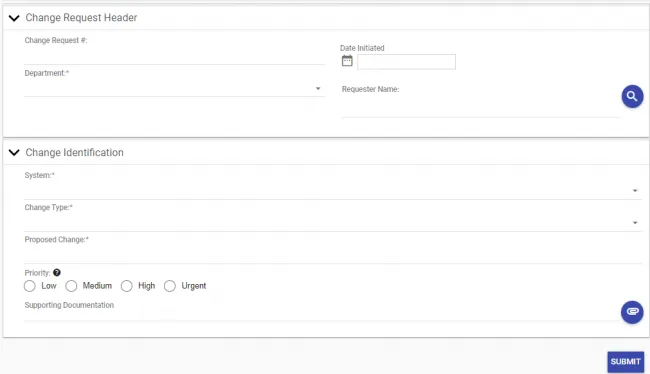Viewport: 650px width, 374px height.
Task: Click the Supporting Documentation attachment paperclip icon
Action: [x=632, y=312]
